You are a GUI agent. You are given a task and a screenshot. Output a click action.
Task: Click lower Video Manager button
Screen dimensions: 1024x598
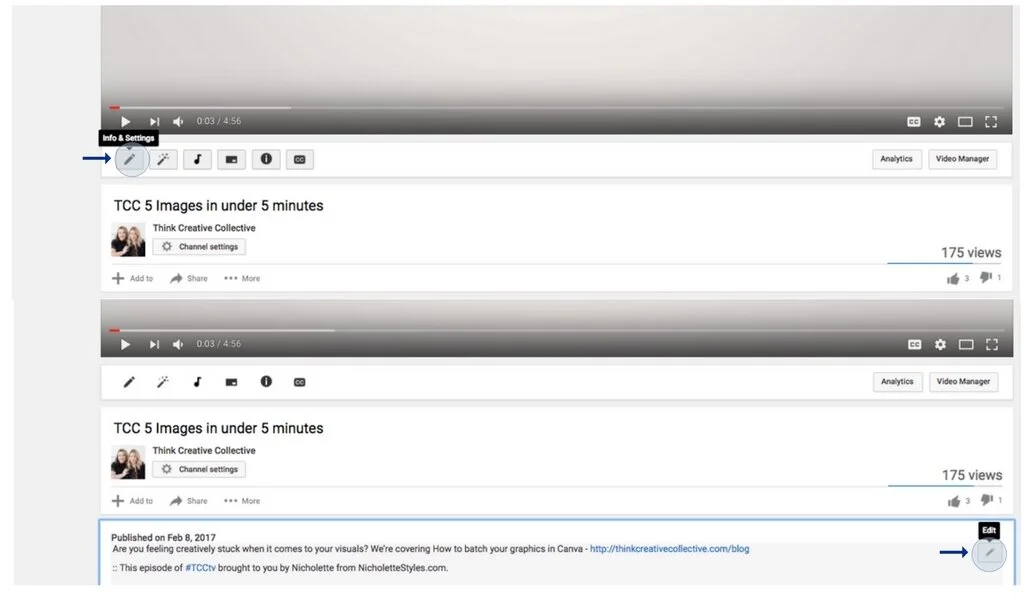tap(963, 381)
